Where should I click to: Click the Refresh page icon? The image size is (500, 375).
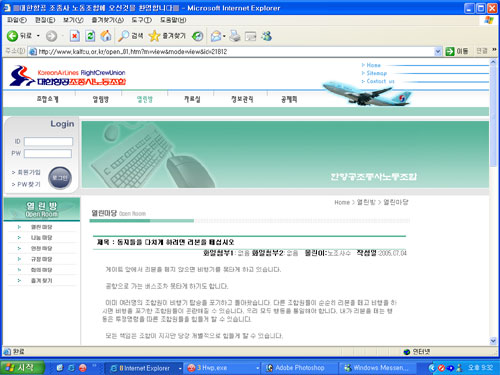(90, 36)
